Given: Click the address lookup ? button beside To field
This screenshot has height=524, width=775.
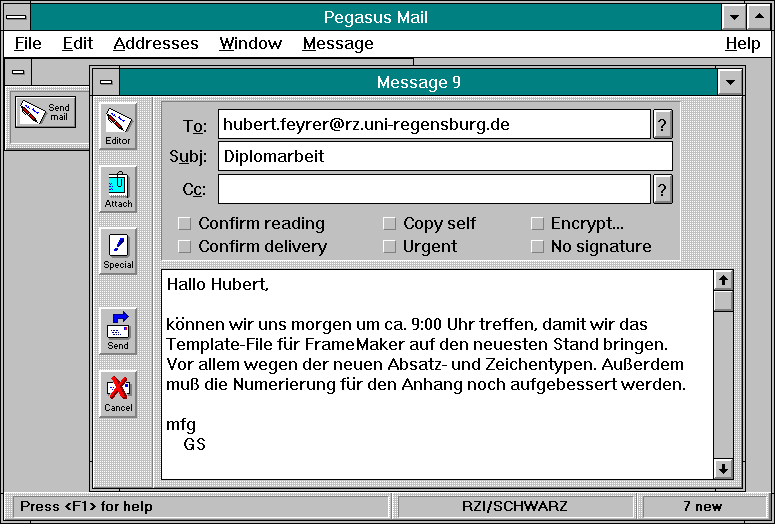Looking at the screenshot, I should coord(663,125).
